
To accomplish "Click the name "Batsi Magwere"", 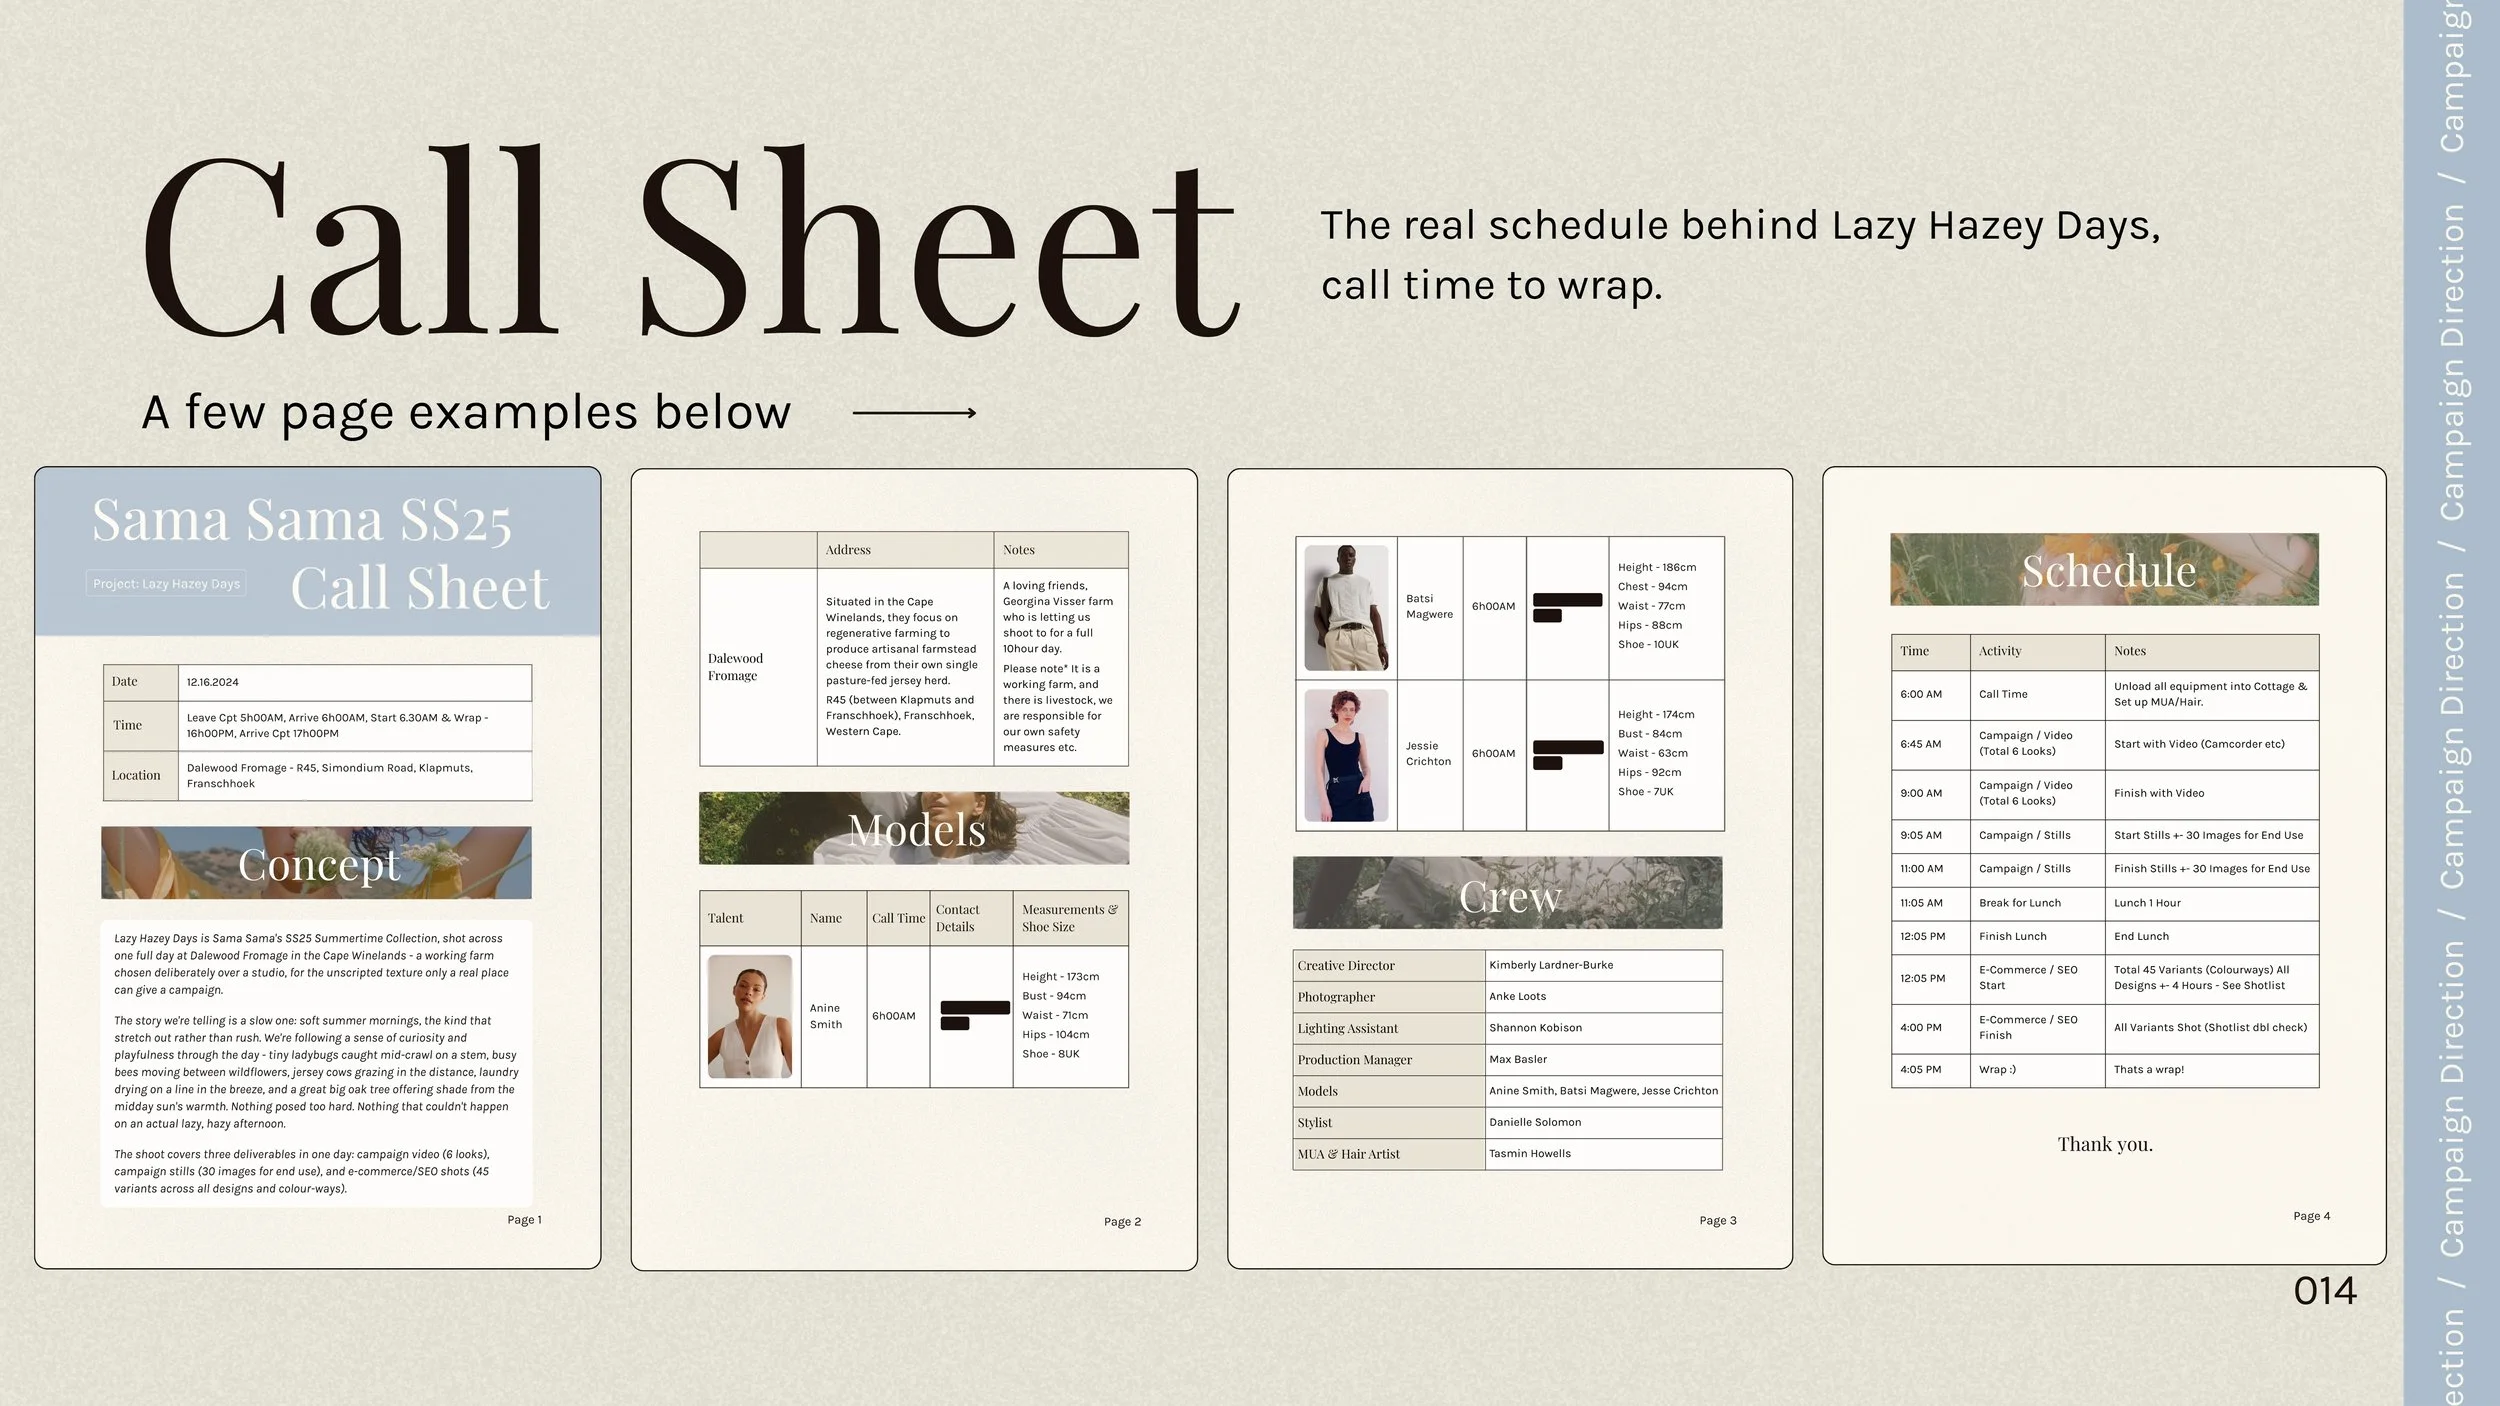I will click(1429, 607).
